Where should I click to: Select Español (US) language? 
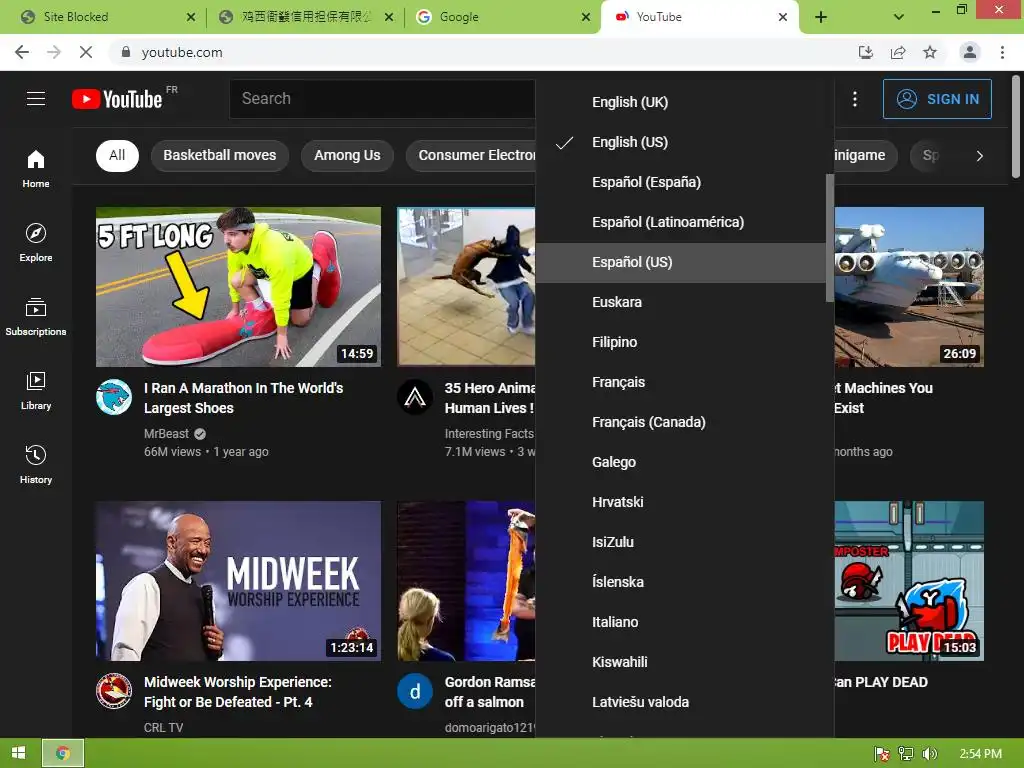coord(680,262)
